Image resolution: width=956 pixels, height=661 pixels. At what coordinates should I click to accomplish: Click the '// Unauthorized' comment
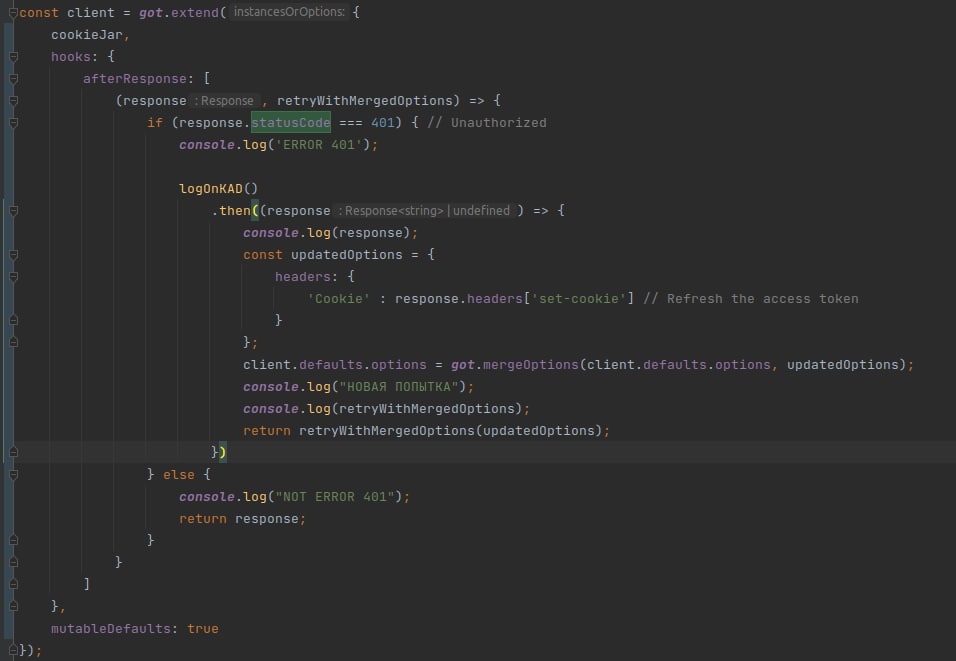pos(487,123)
